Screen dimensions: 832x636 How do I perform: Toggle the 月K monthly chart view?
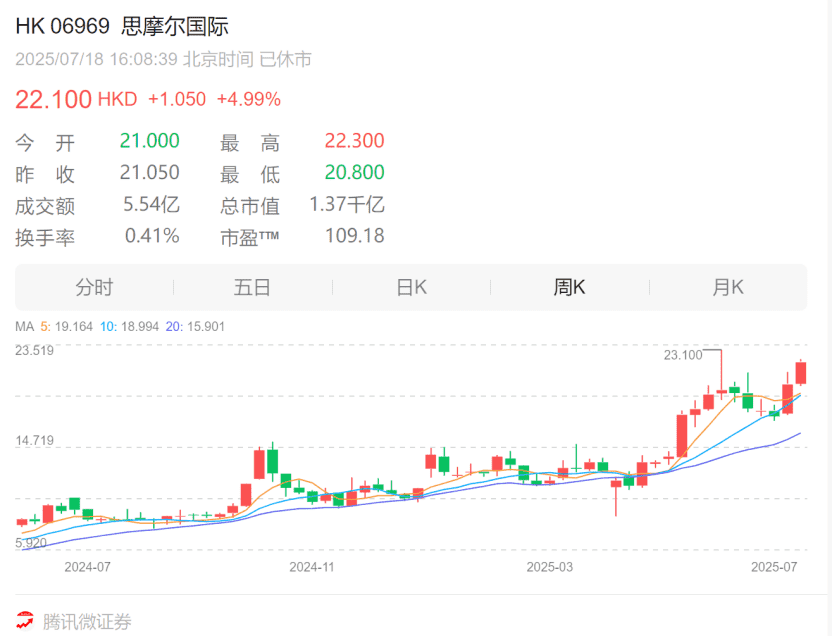click(728, 287)
